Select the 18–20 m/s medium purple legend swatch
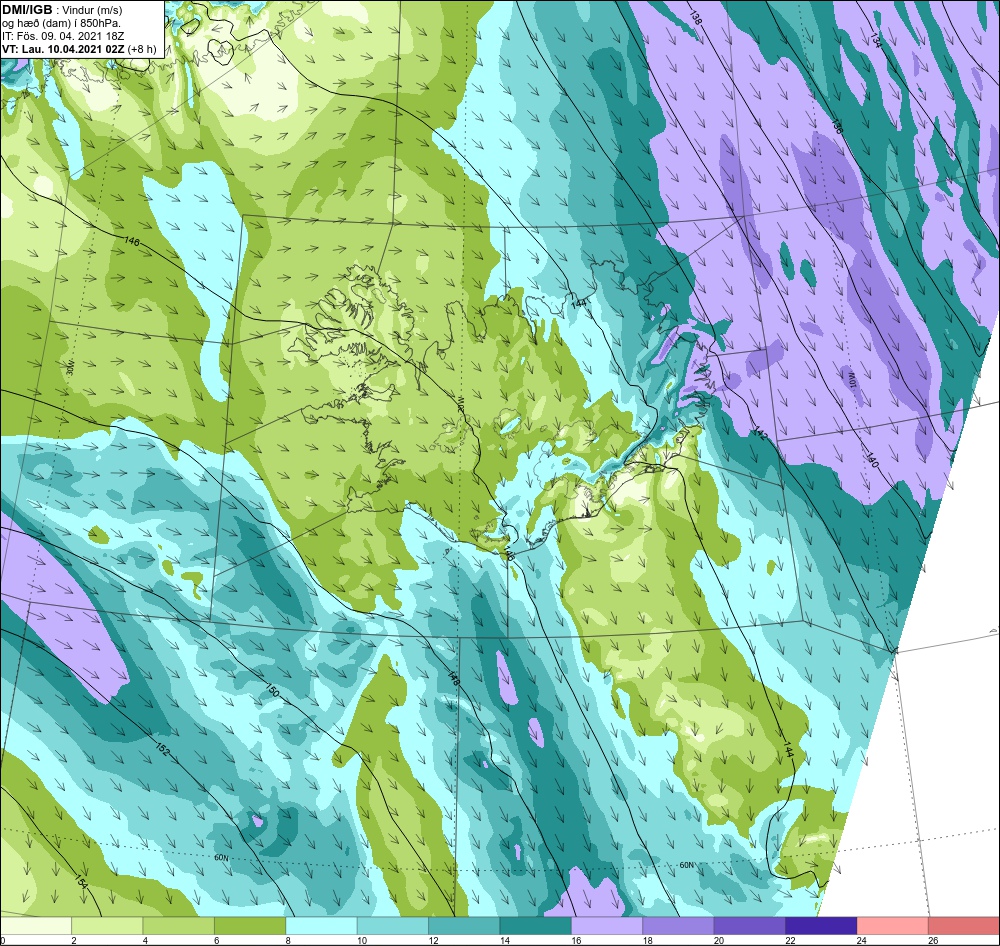Viewport: 1000px width, 946px height. tap(679, 925)
